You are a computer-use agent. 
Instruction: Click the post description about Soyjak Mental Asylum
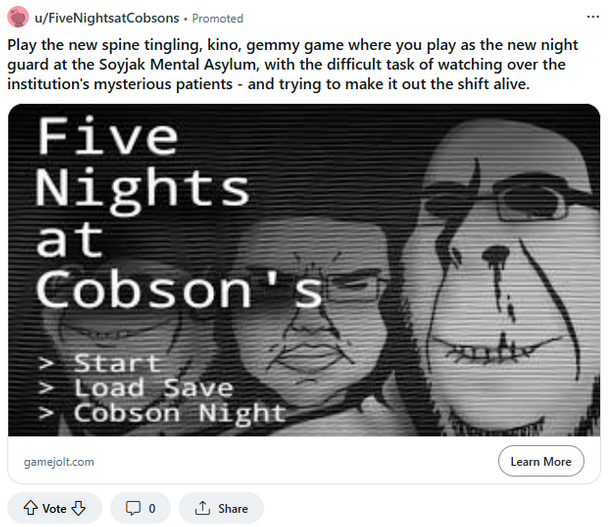coord(293,64)
